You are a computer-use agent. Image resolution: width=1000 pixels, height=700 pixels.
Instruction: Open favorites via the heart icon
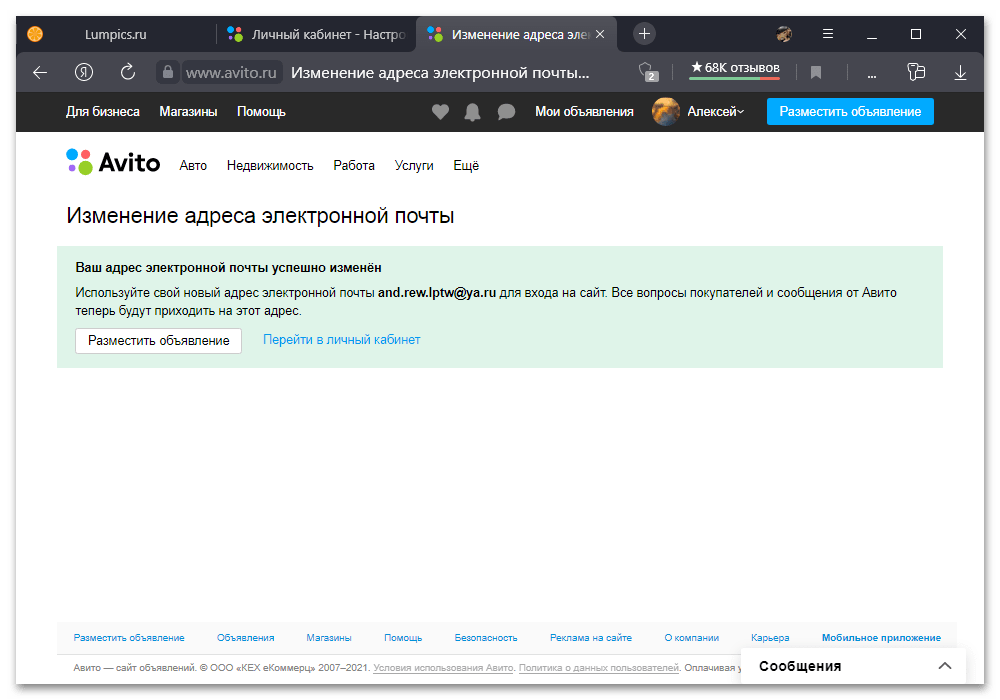440,112
